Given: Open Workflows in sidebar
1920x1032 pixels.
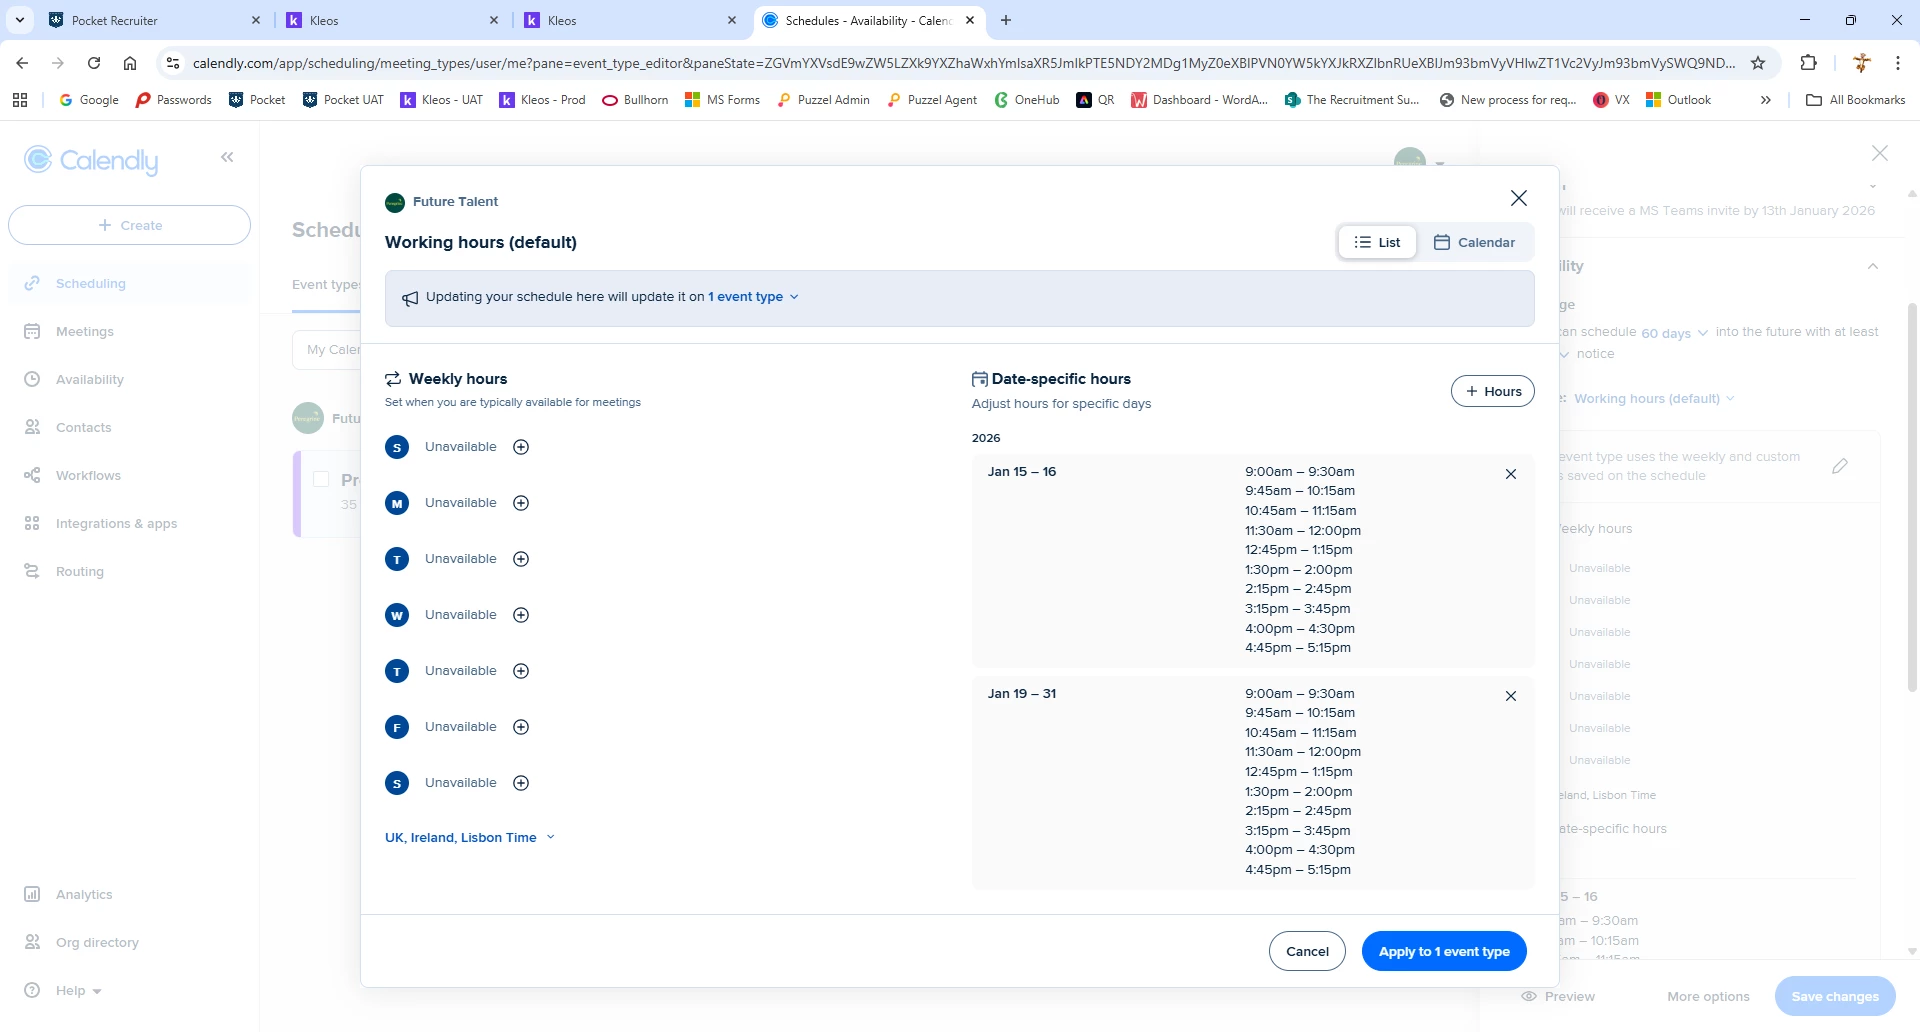Looking at the screenshot, I should [x=130, y=475].
